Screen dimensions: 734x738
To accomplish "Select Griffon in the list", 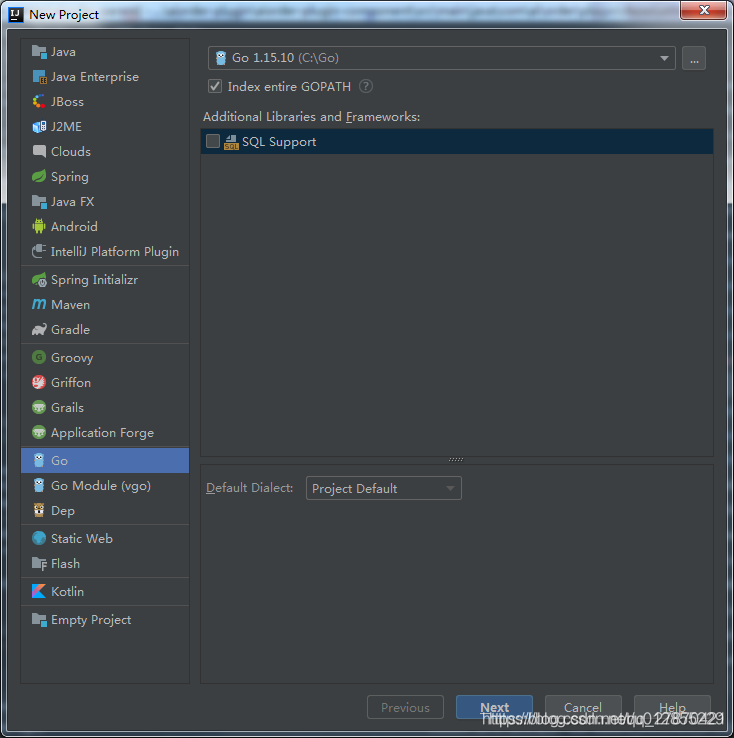I will [105, 382].
